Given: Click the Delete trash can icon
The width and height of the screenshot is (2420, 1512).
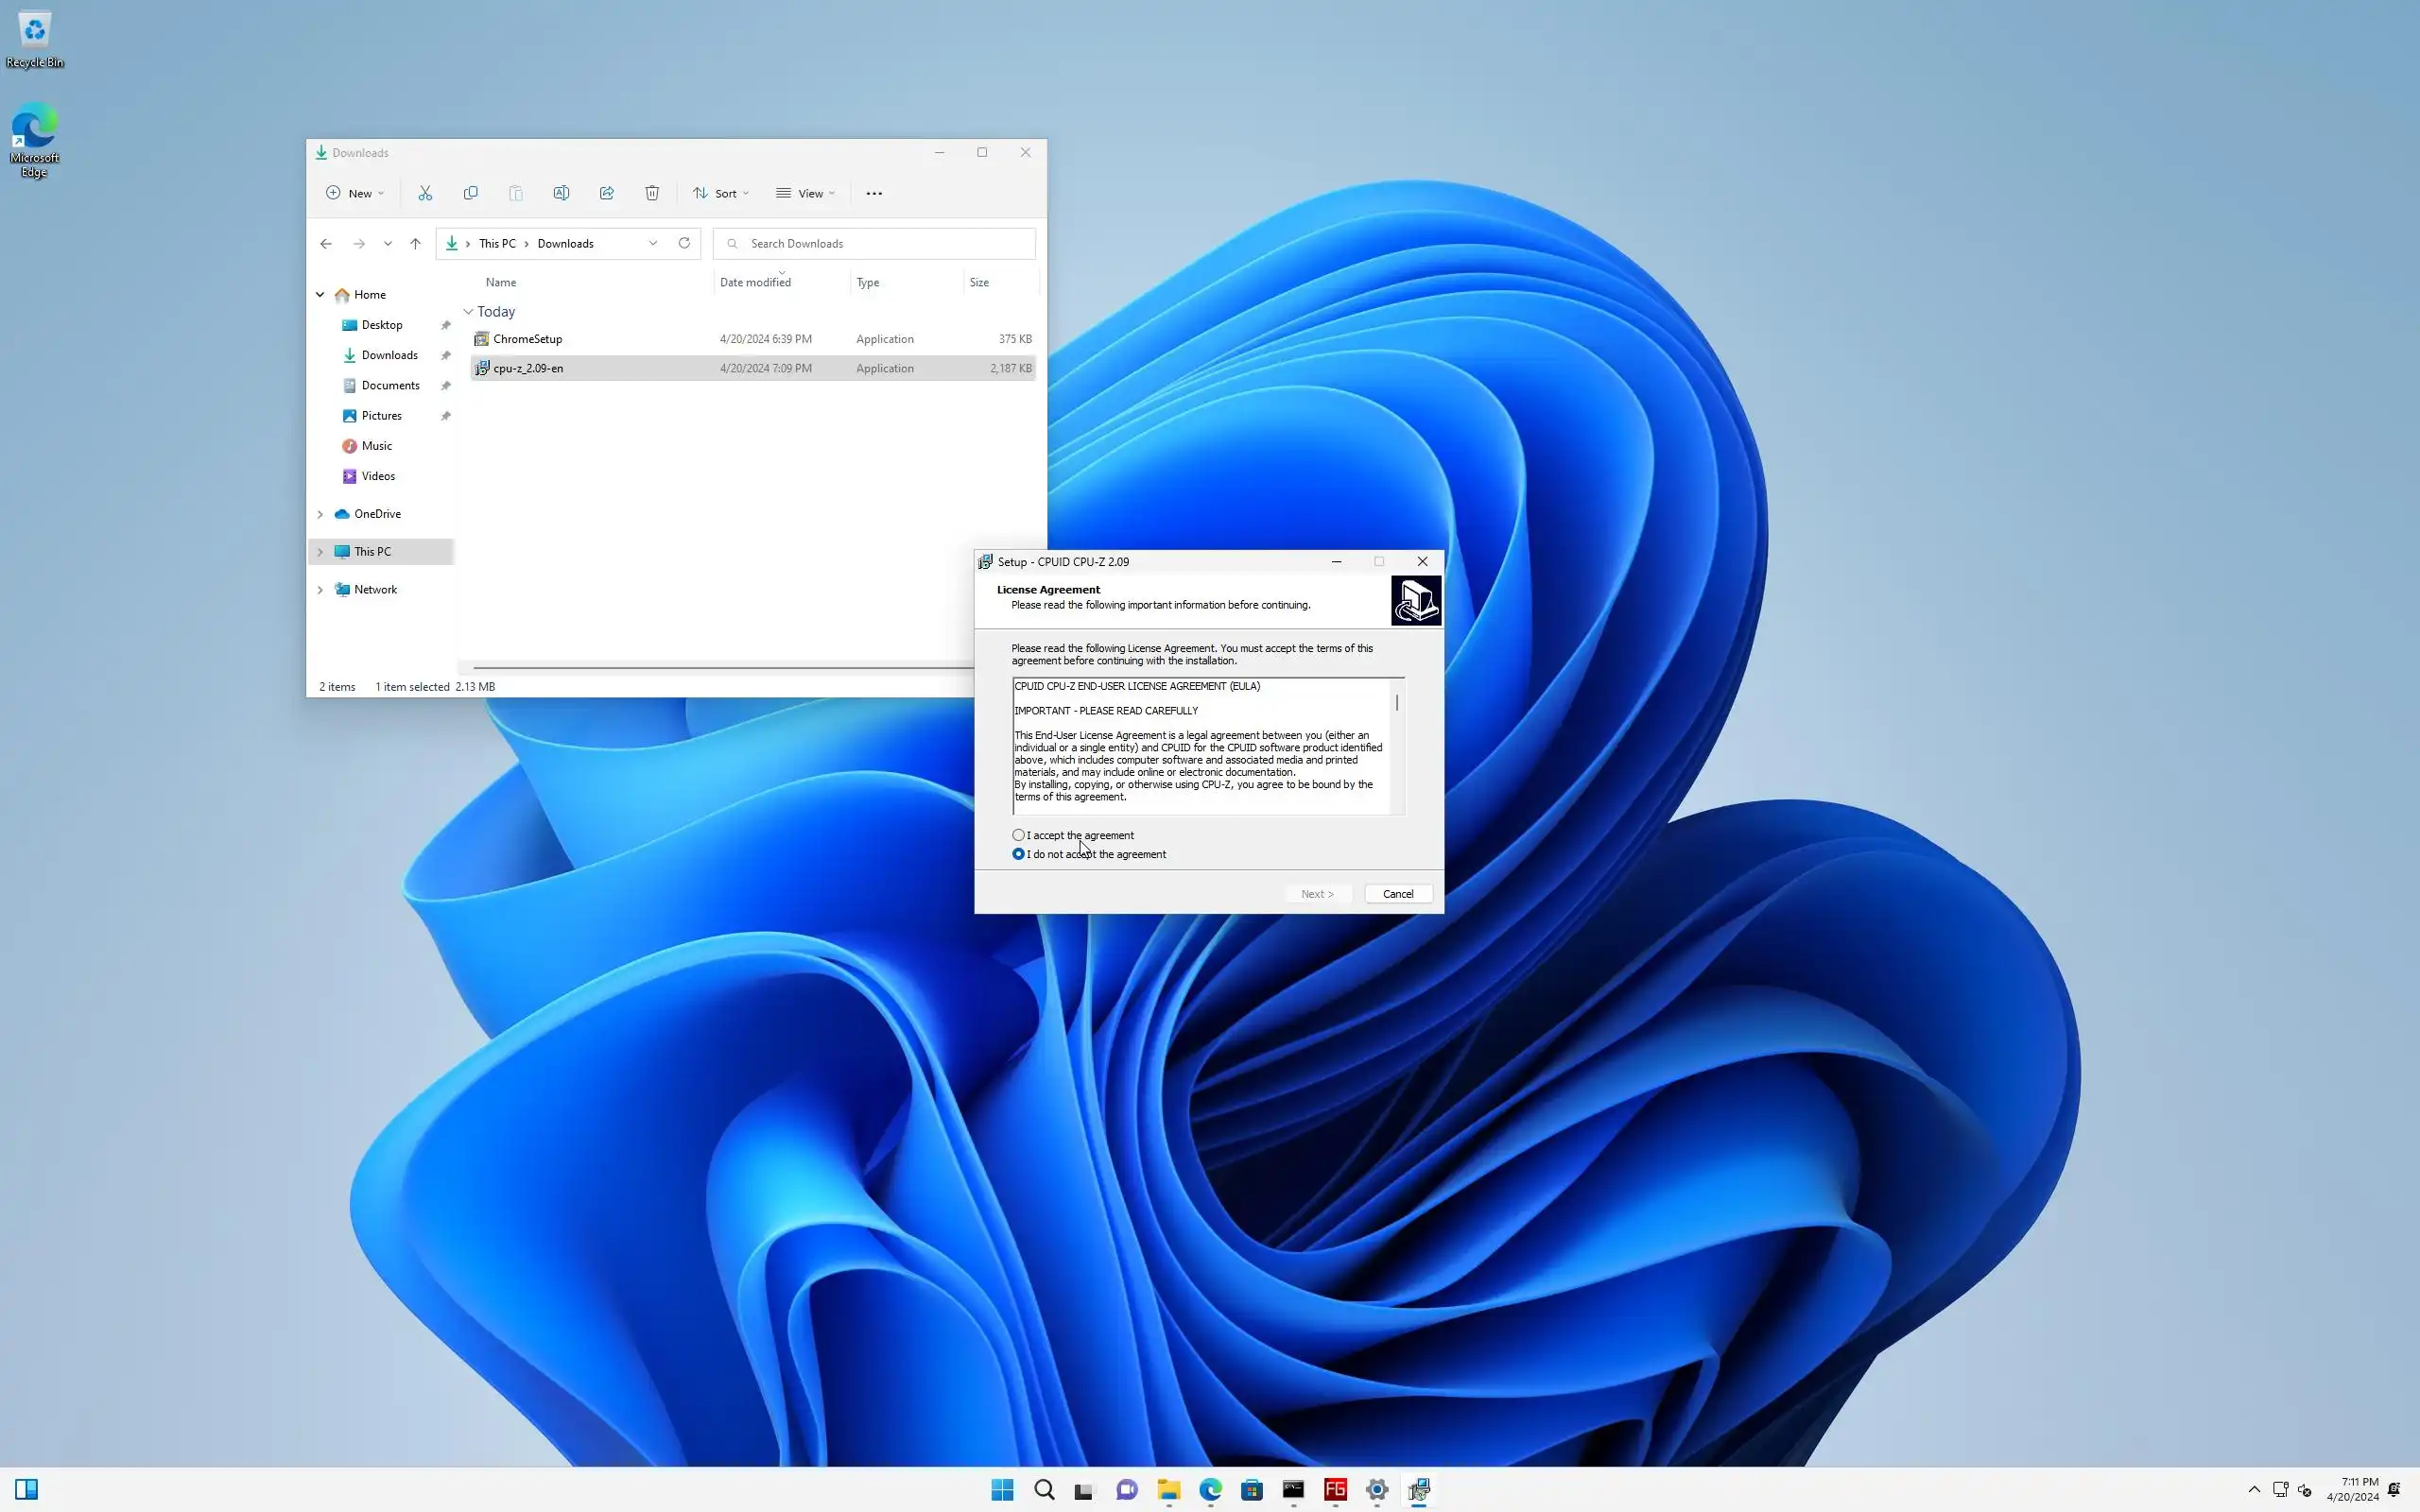Looking at the screenshot, I should tap(652, 193).
